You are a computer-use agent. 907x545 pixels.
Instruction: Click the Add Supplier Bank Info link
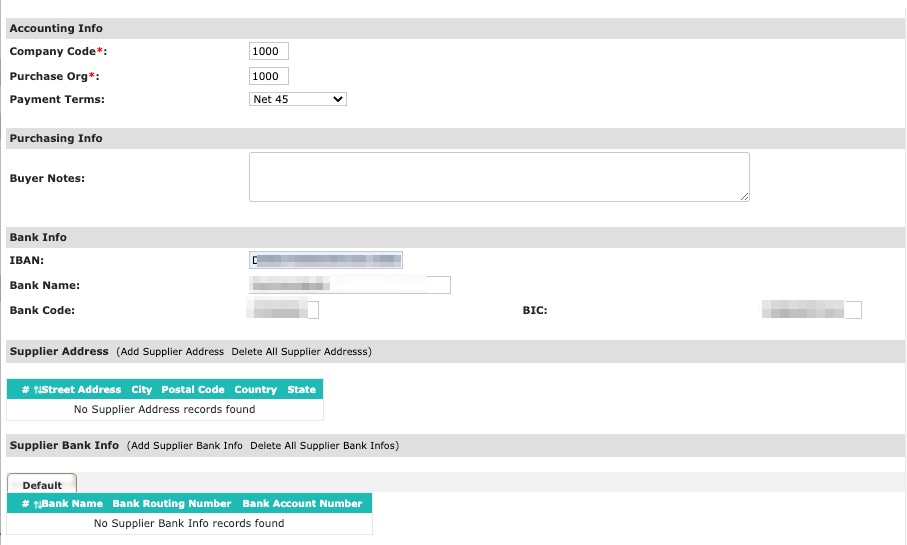pos(186,445)
